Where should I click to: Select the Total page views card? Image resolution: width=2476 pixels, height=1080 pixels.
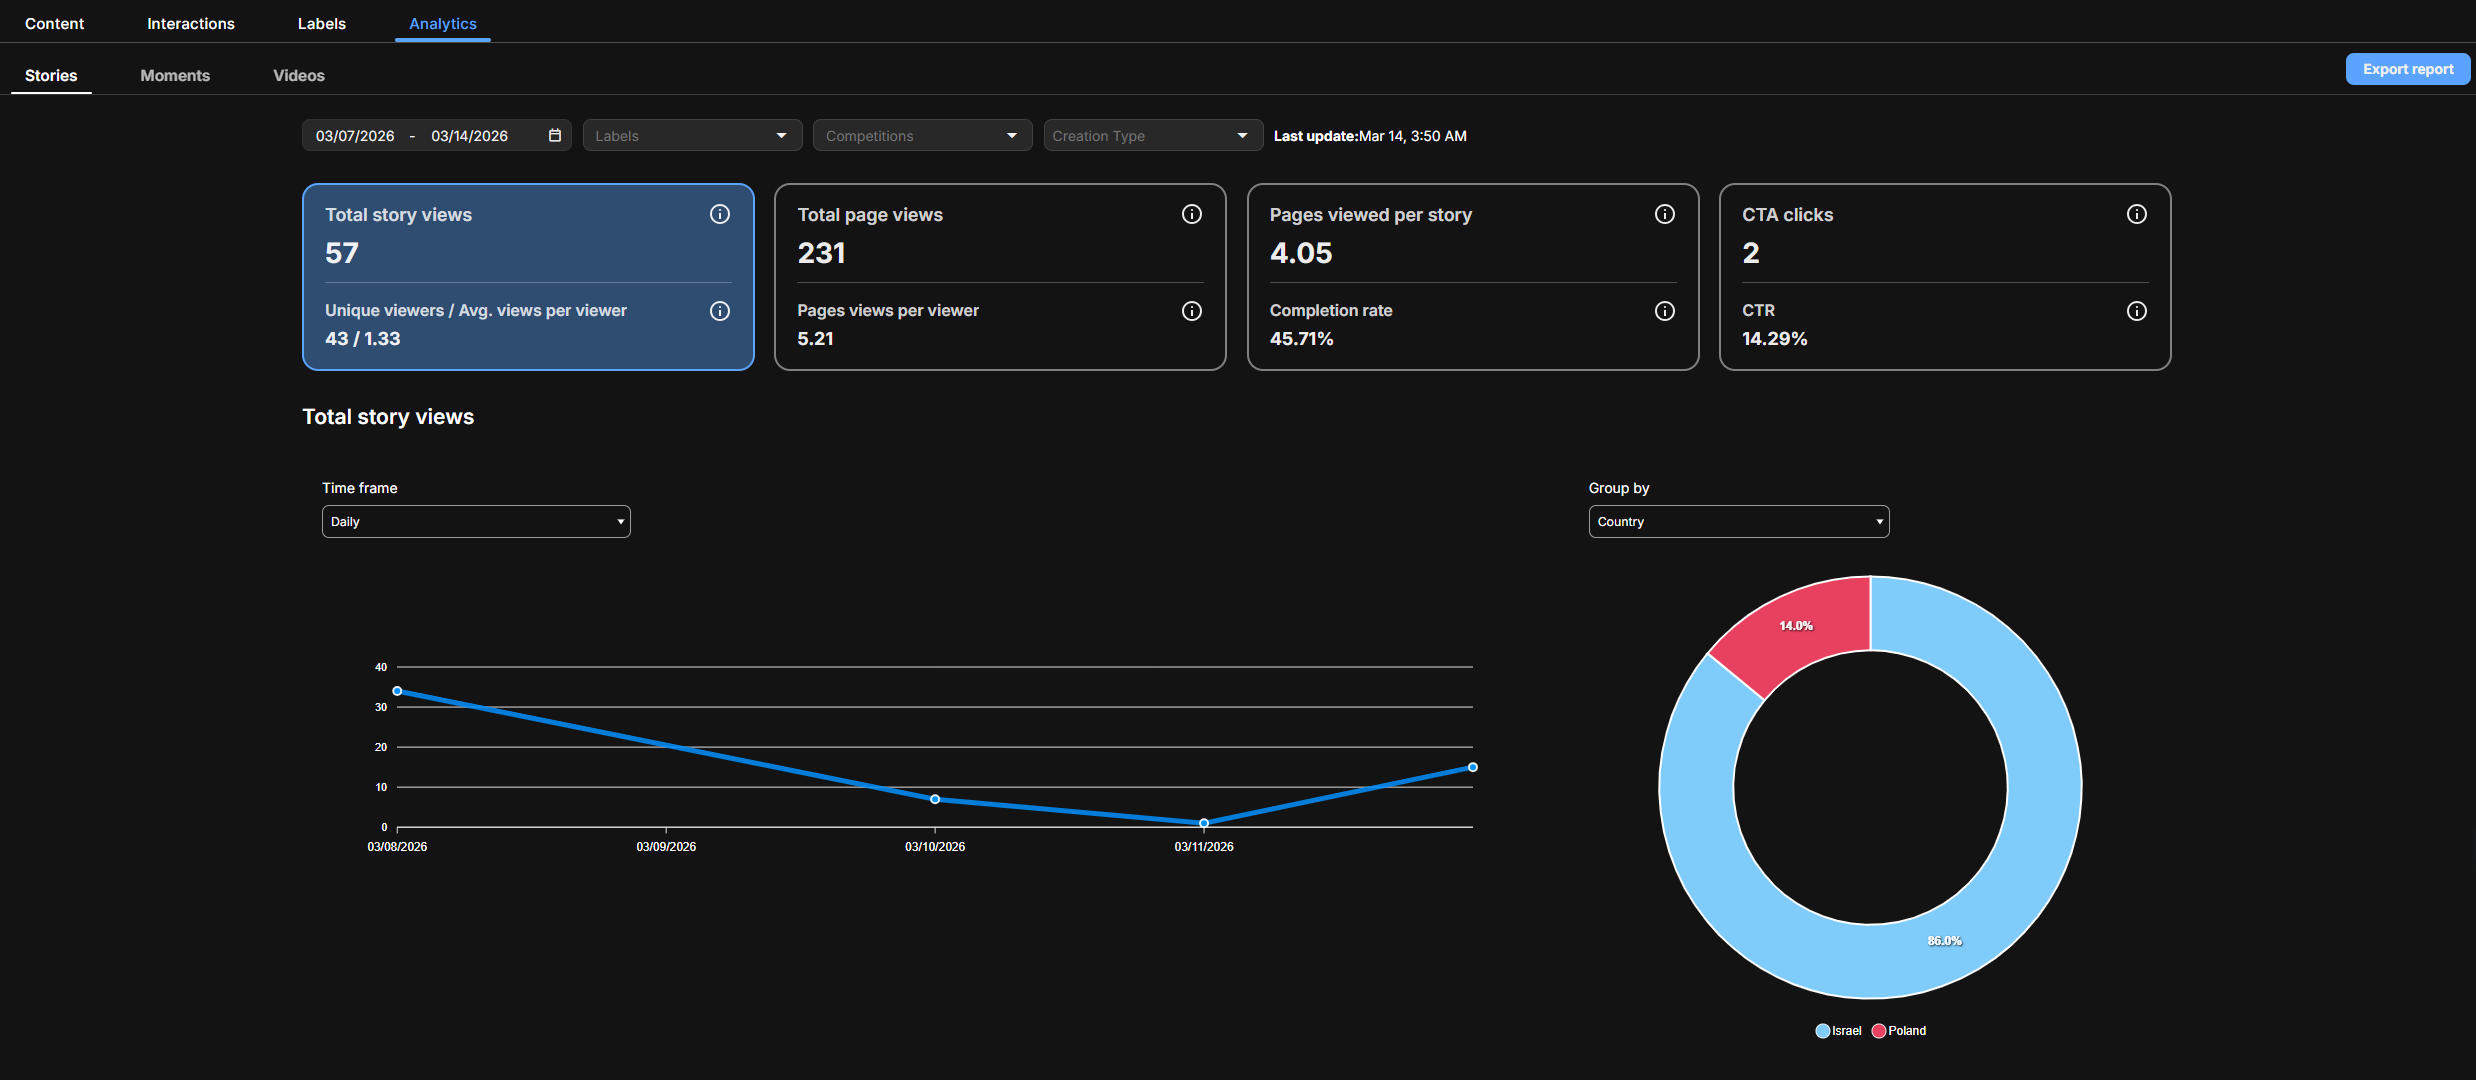tap(1000, 277)
